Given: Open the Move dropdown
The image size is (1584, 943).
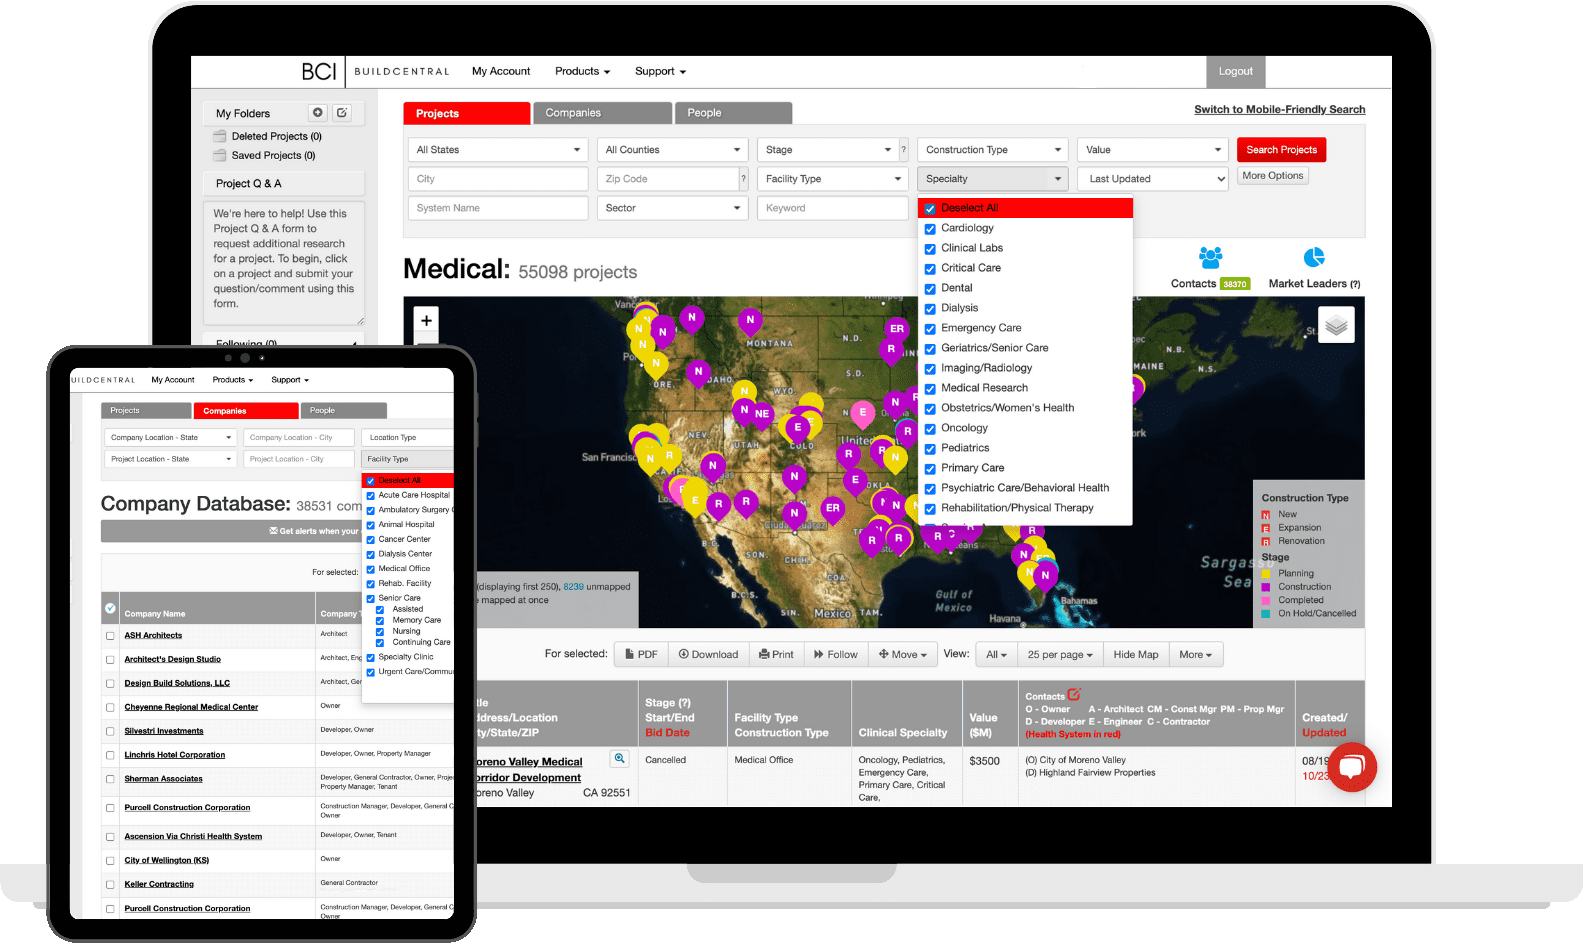Looking at the screenshot, I should 903,655.
